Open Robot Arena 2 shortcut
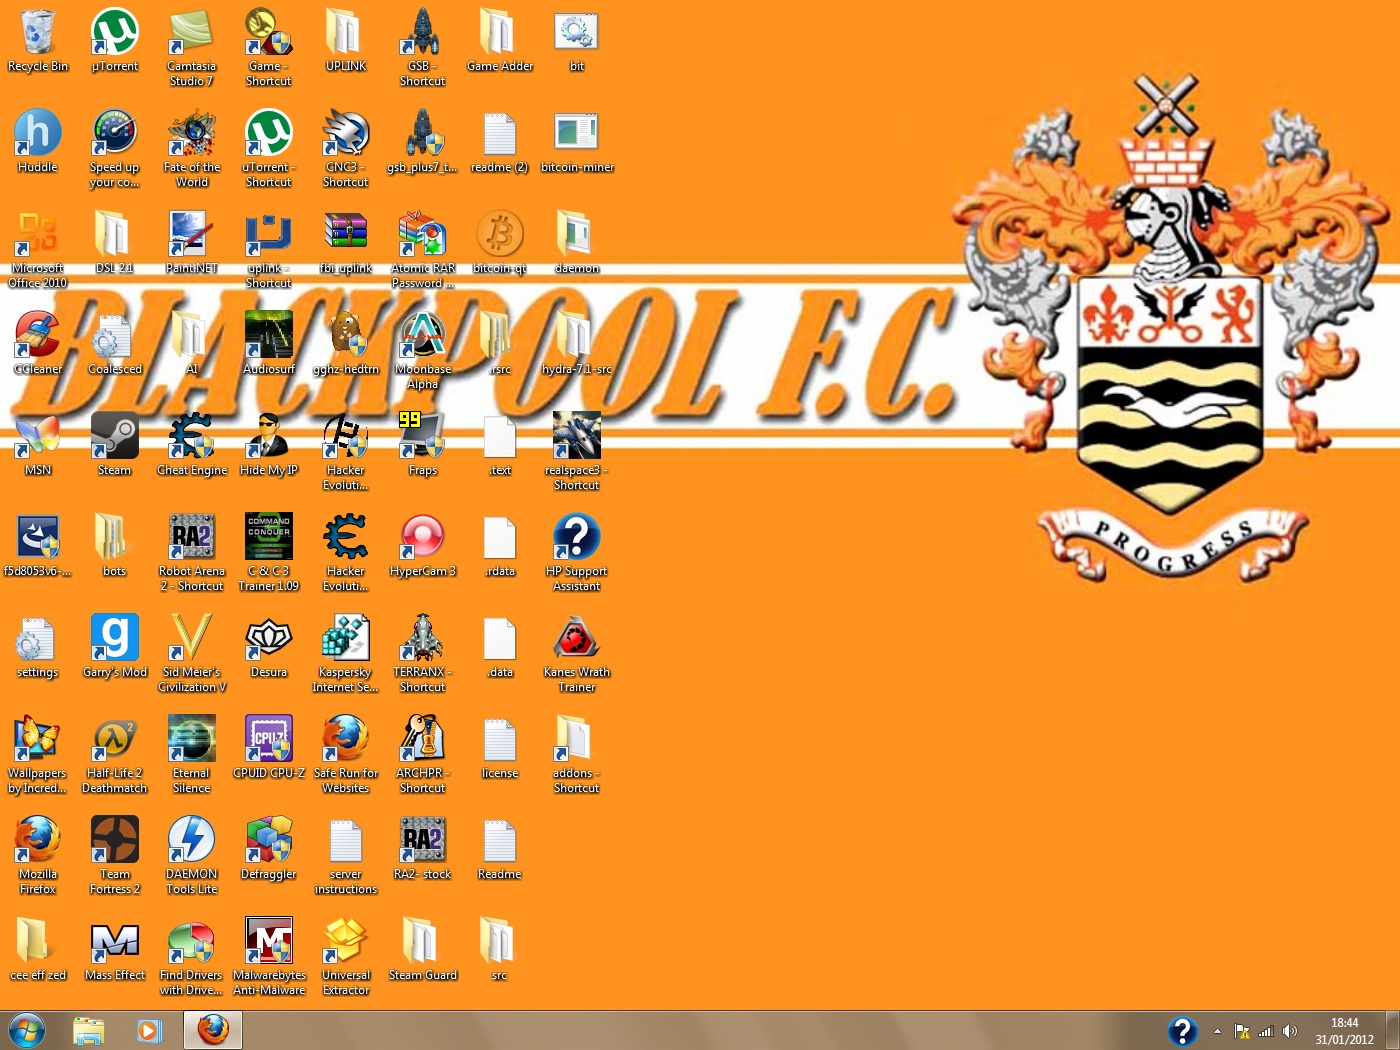 [191, 552]
